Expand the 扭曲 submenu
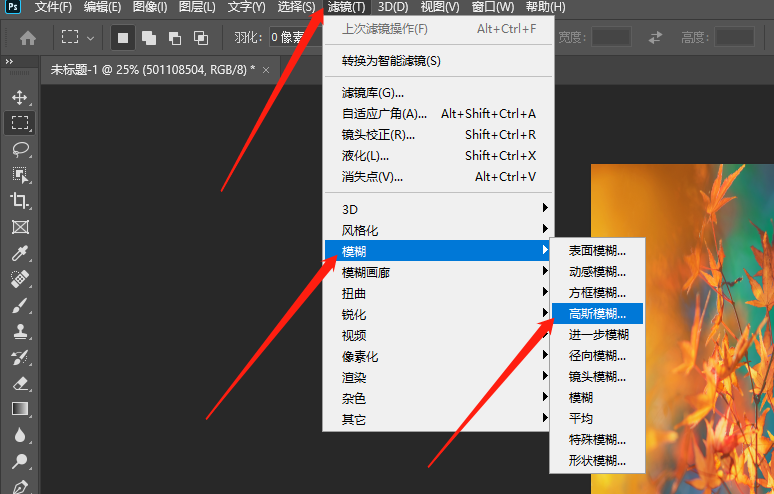The image size is (774, 494). pyautogui.click(x=436, y=294)
